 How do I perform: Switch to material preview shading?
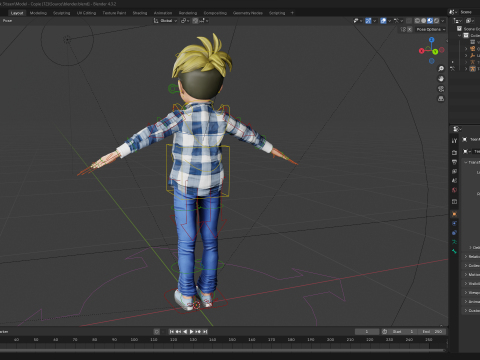430,21
